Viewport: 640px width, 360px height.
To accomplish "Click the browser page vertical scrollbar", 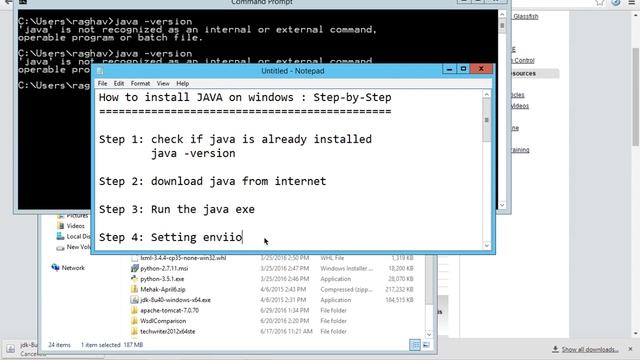I will click(636, 96).
